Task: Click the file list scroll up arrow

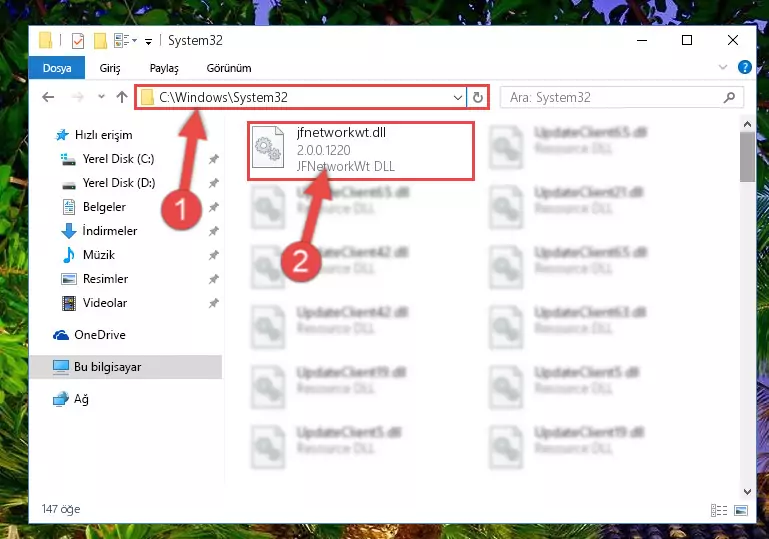Action: (x=747, y=125)
